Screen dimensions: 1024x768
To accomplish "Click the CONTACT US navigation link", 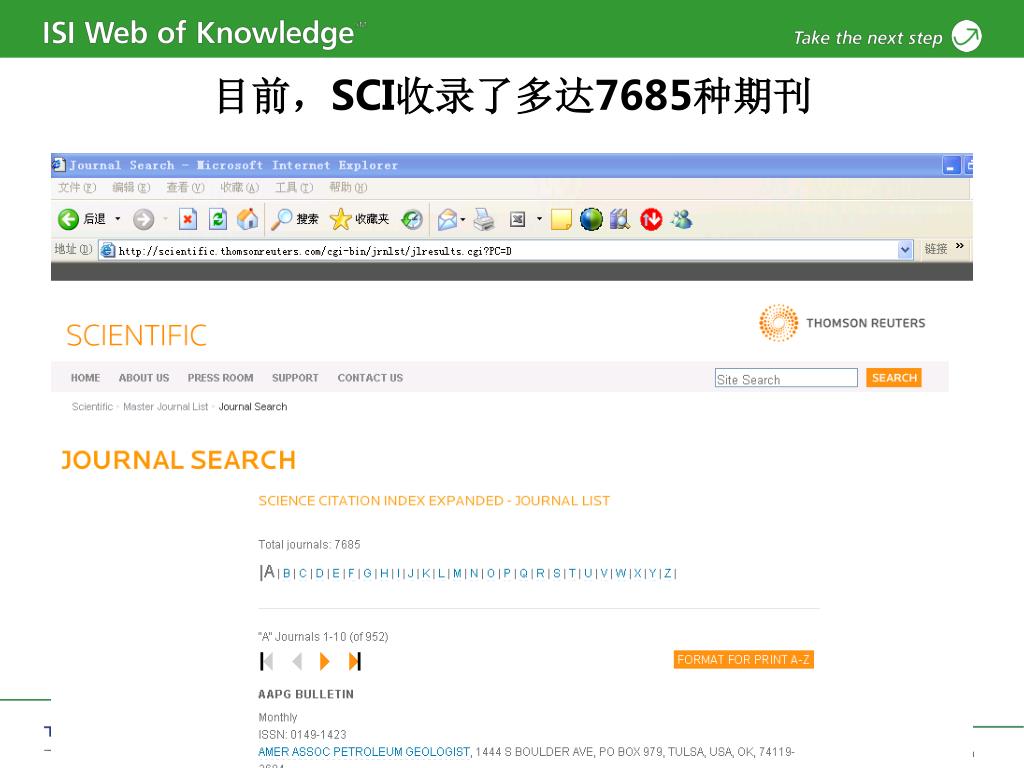I will point(370,377).
